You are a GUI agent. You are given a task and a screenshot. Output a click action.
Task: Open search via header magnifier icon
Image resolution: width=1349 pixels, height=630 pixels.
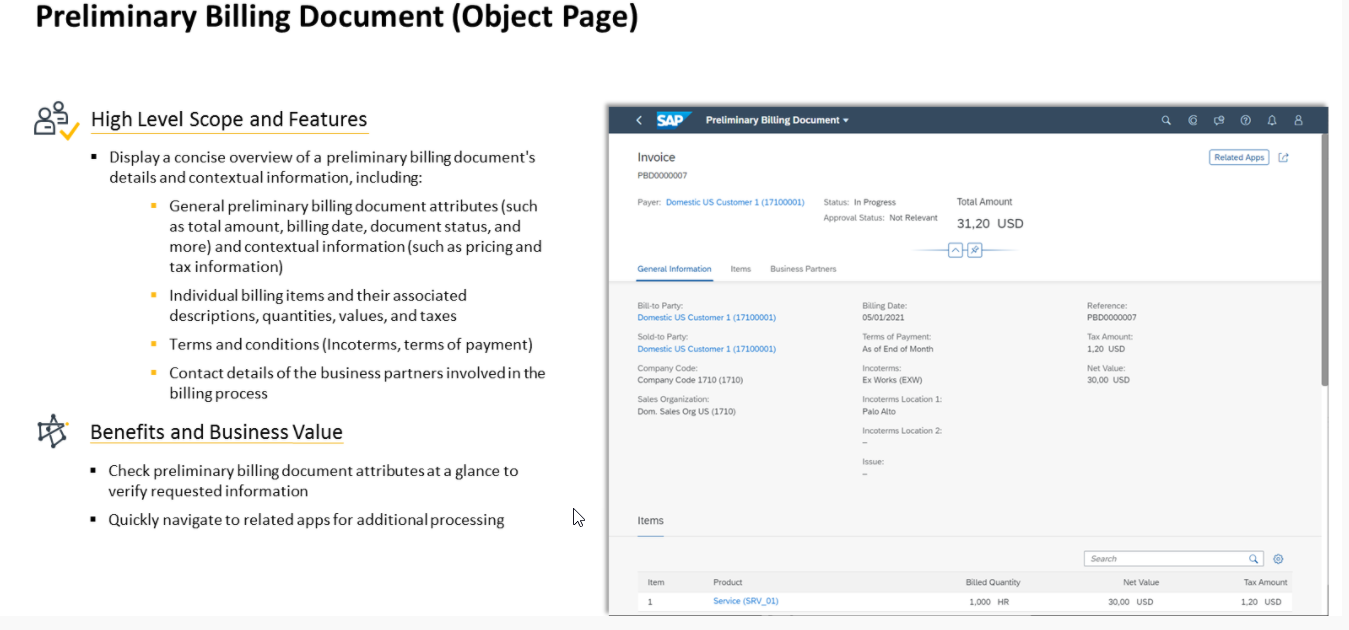(x=1165, y=120)
